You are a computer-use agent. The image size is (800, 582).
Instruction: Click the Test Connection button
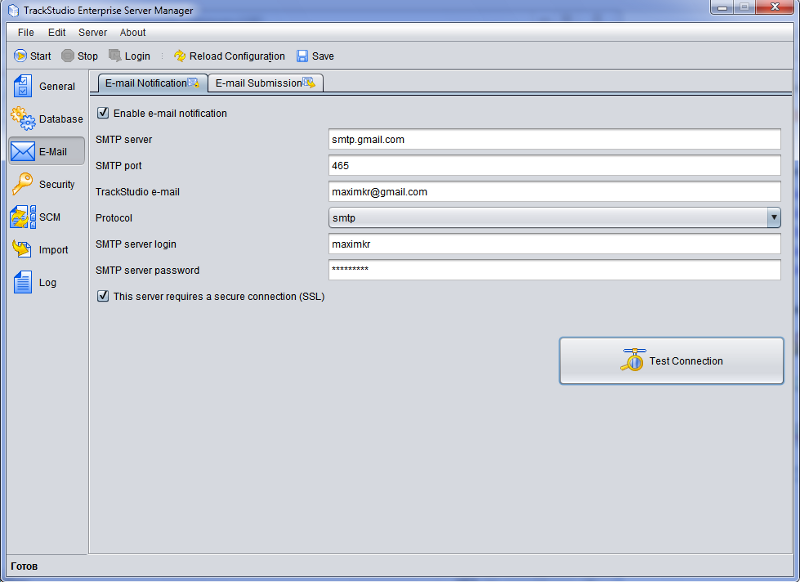coord(671,361)
